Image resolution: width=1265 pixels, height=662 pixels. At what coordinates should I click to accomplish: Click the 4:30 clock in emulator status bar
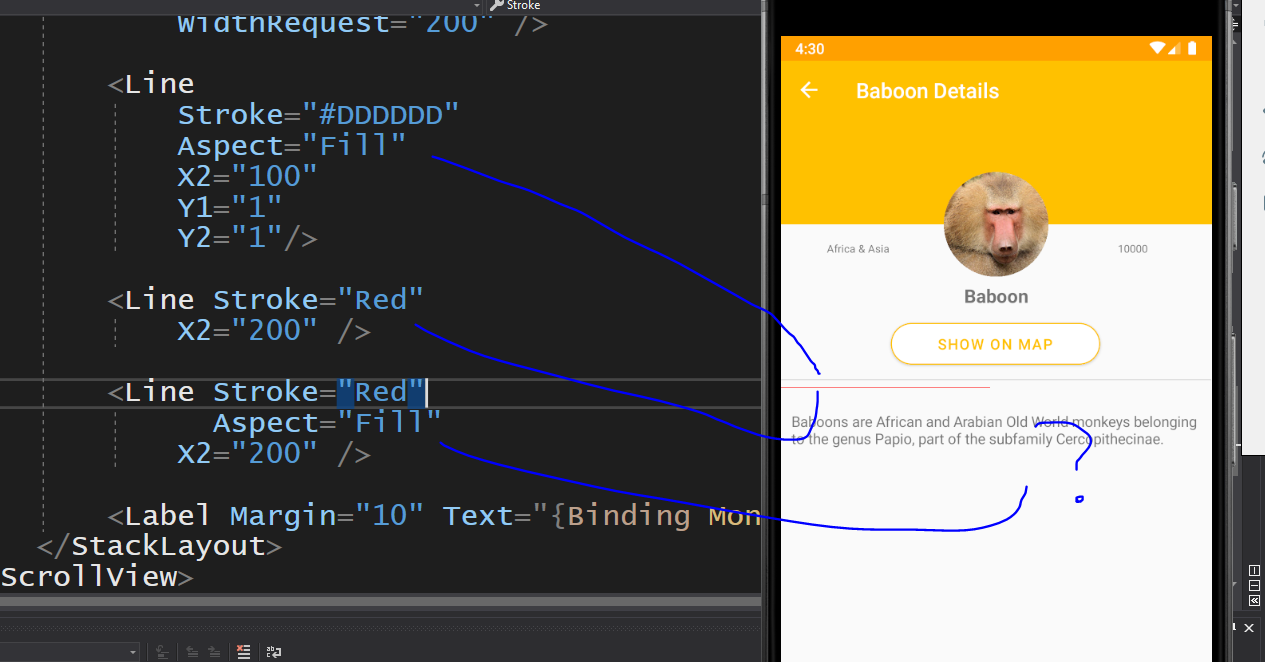810,48
